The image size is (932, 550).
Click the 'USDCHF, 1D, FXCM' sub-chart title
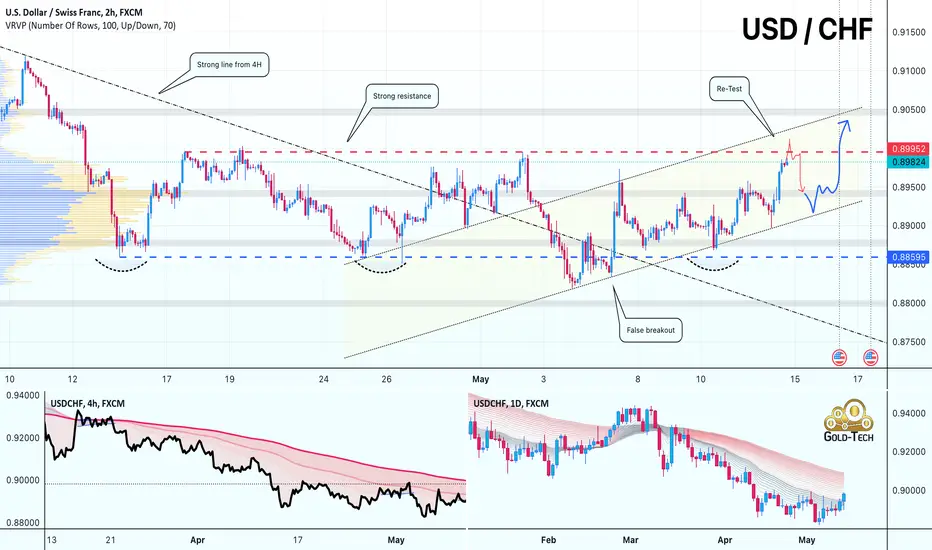click(511, 403)
